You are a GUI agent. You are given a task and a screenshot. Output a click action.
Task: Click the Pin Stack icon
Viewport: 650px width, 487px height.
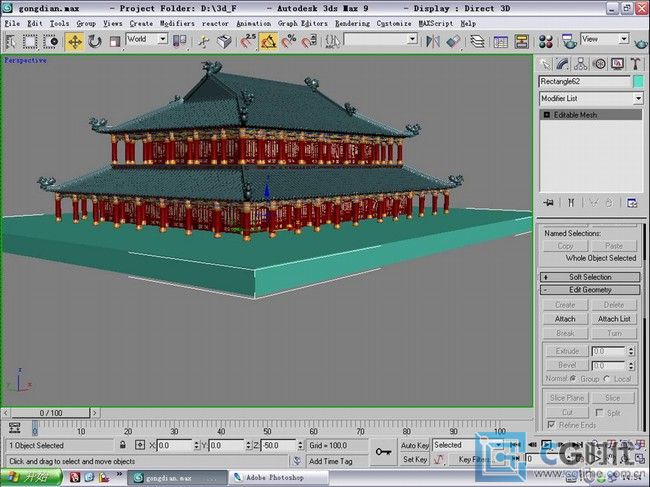pos(549,203)
